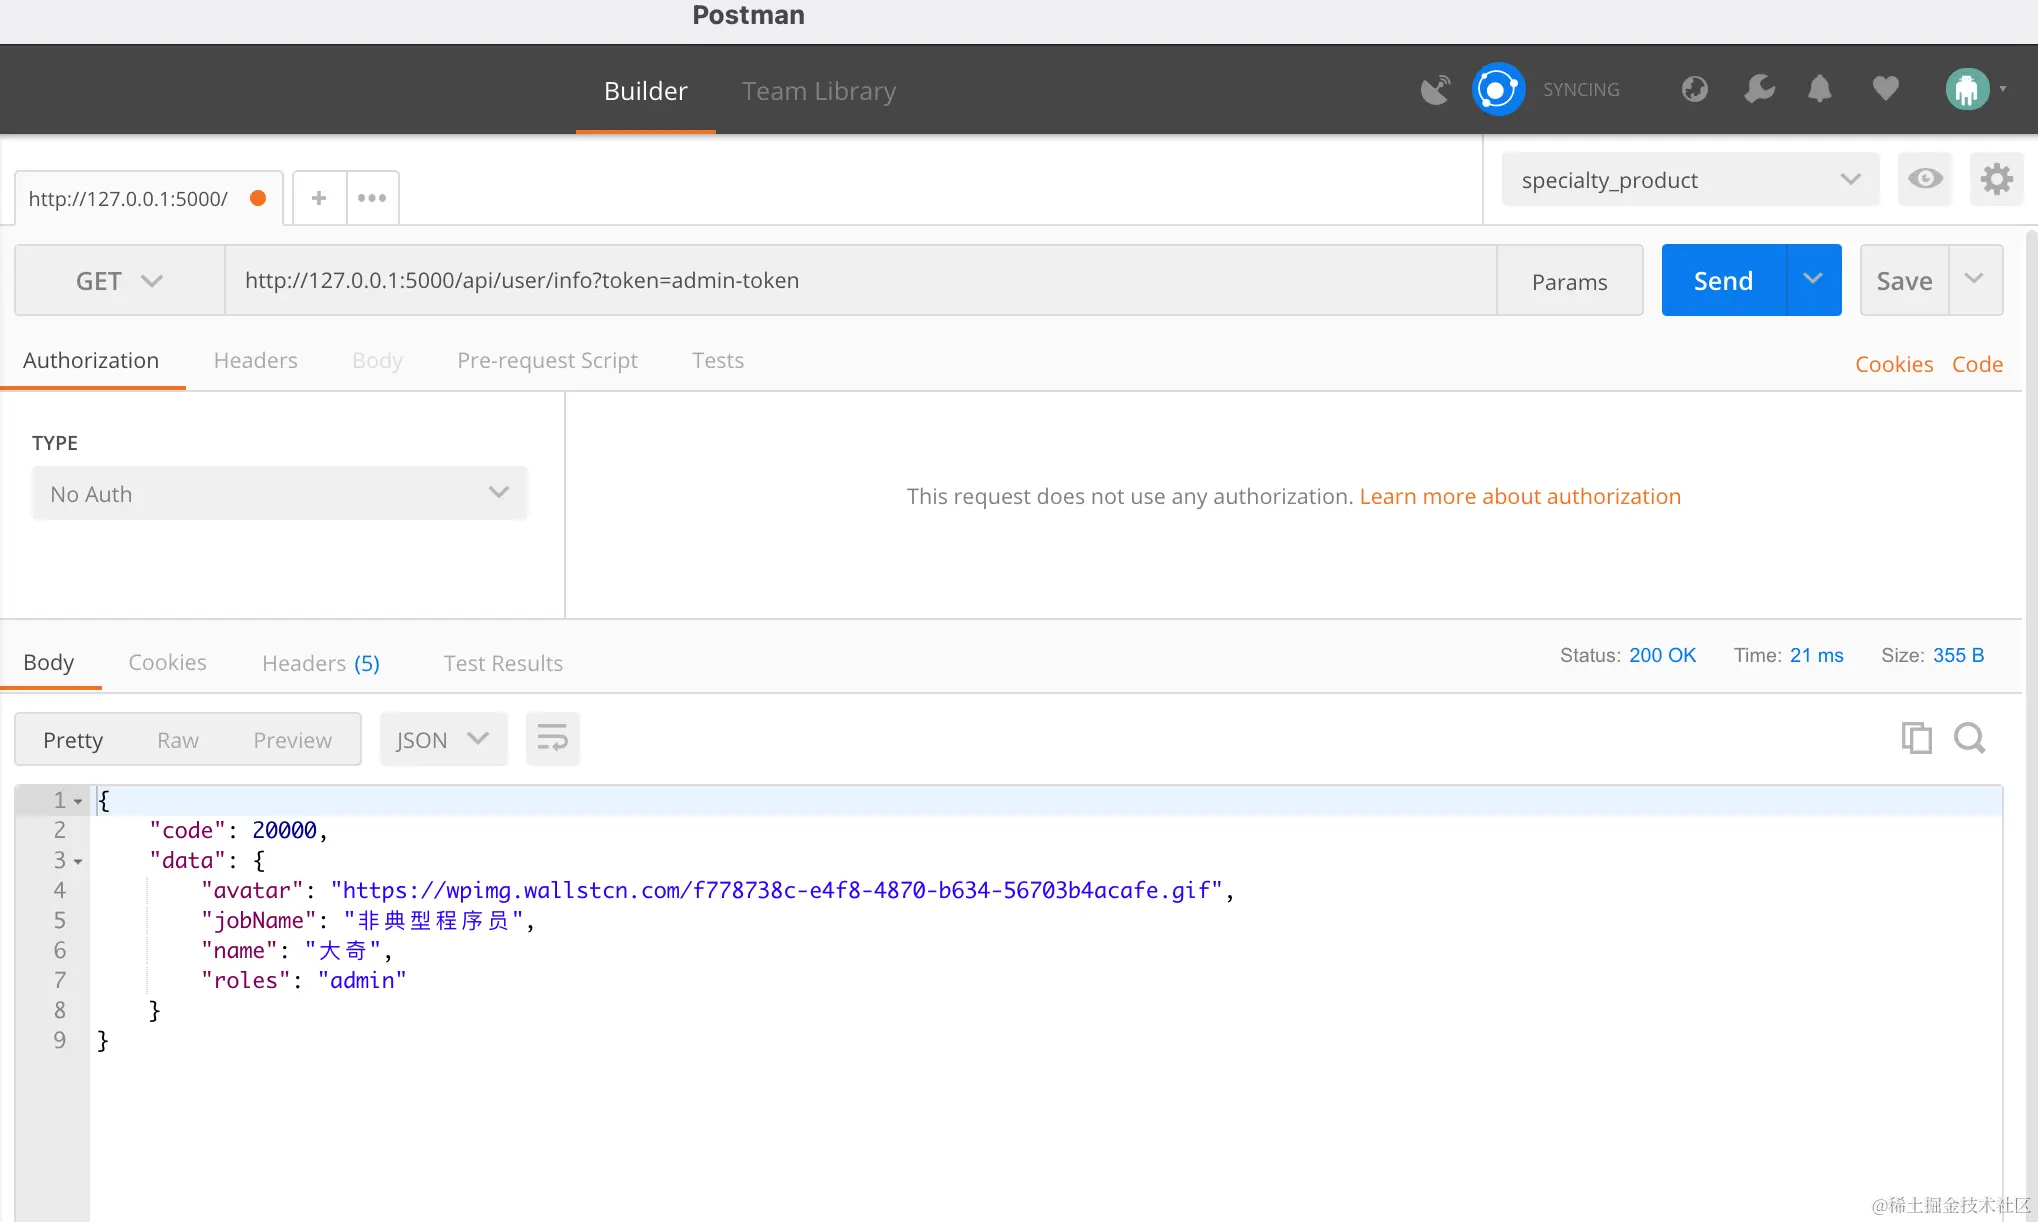2038x1222 pixels.
Task: Click the heart icon in header
Action: point(1885,90)
